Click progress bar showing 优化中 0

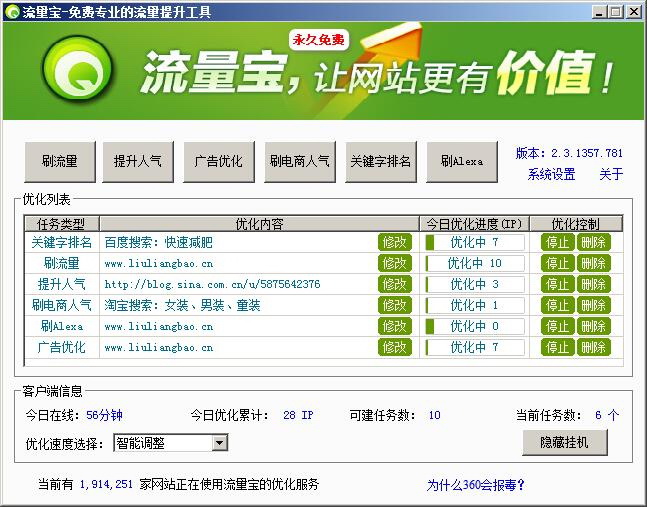pyautogui.click(x=475, y=326)
